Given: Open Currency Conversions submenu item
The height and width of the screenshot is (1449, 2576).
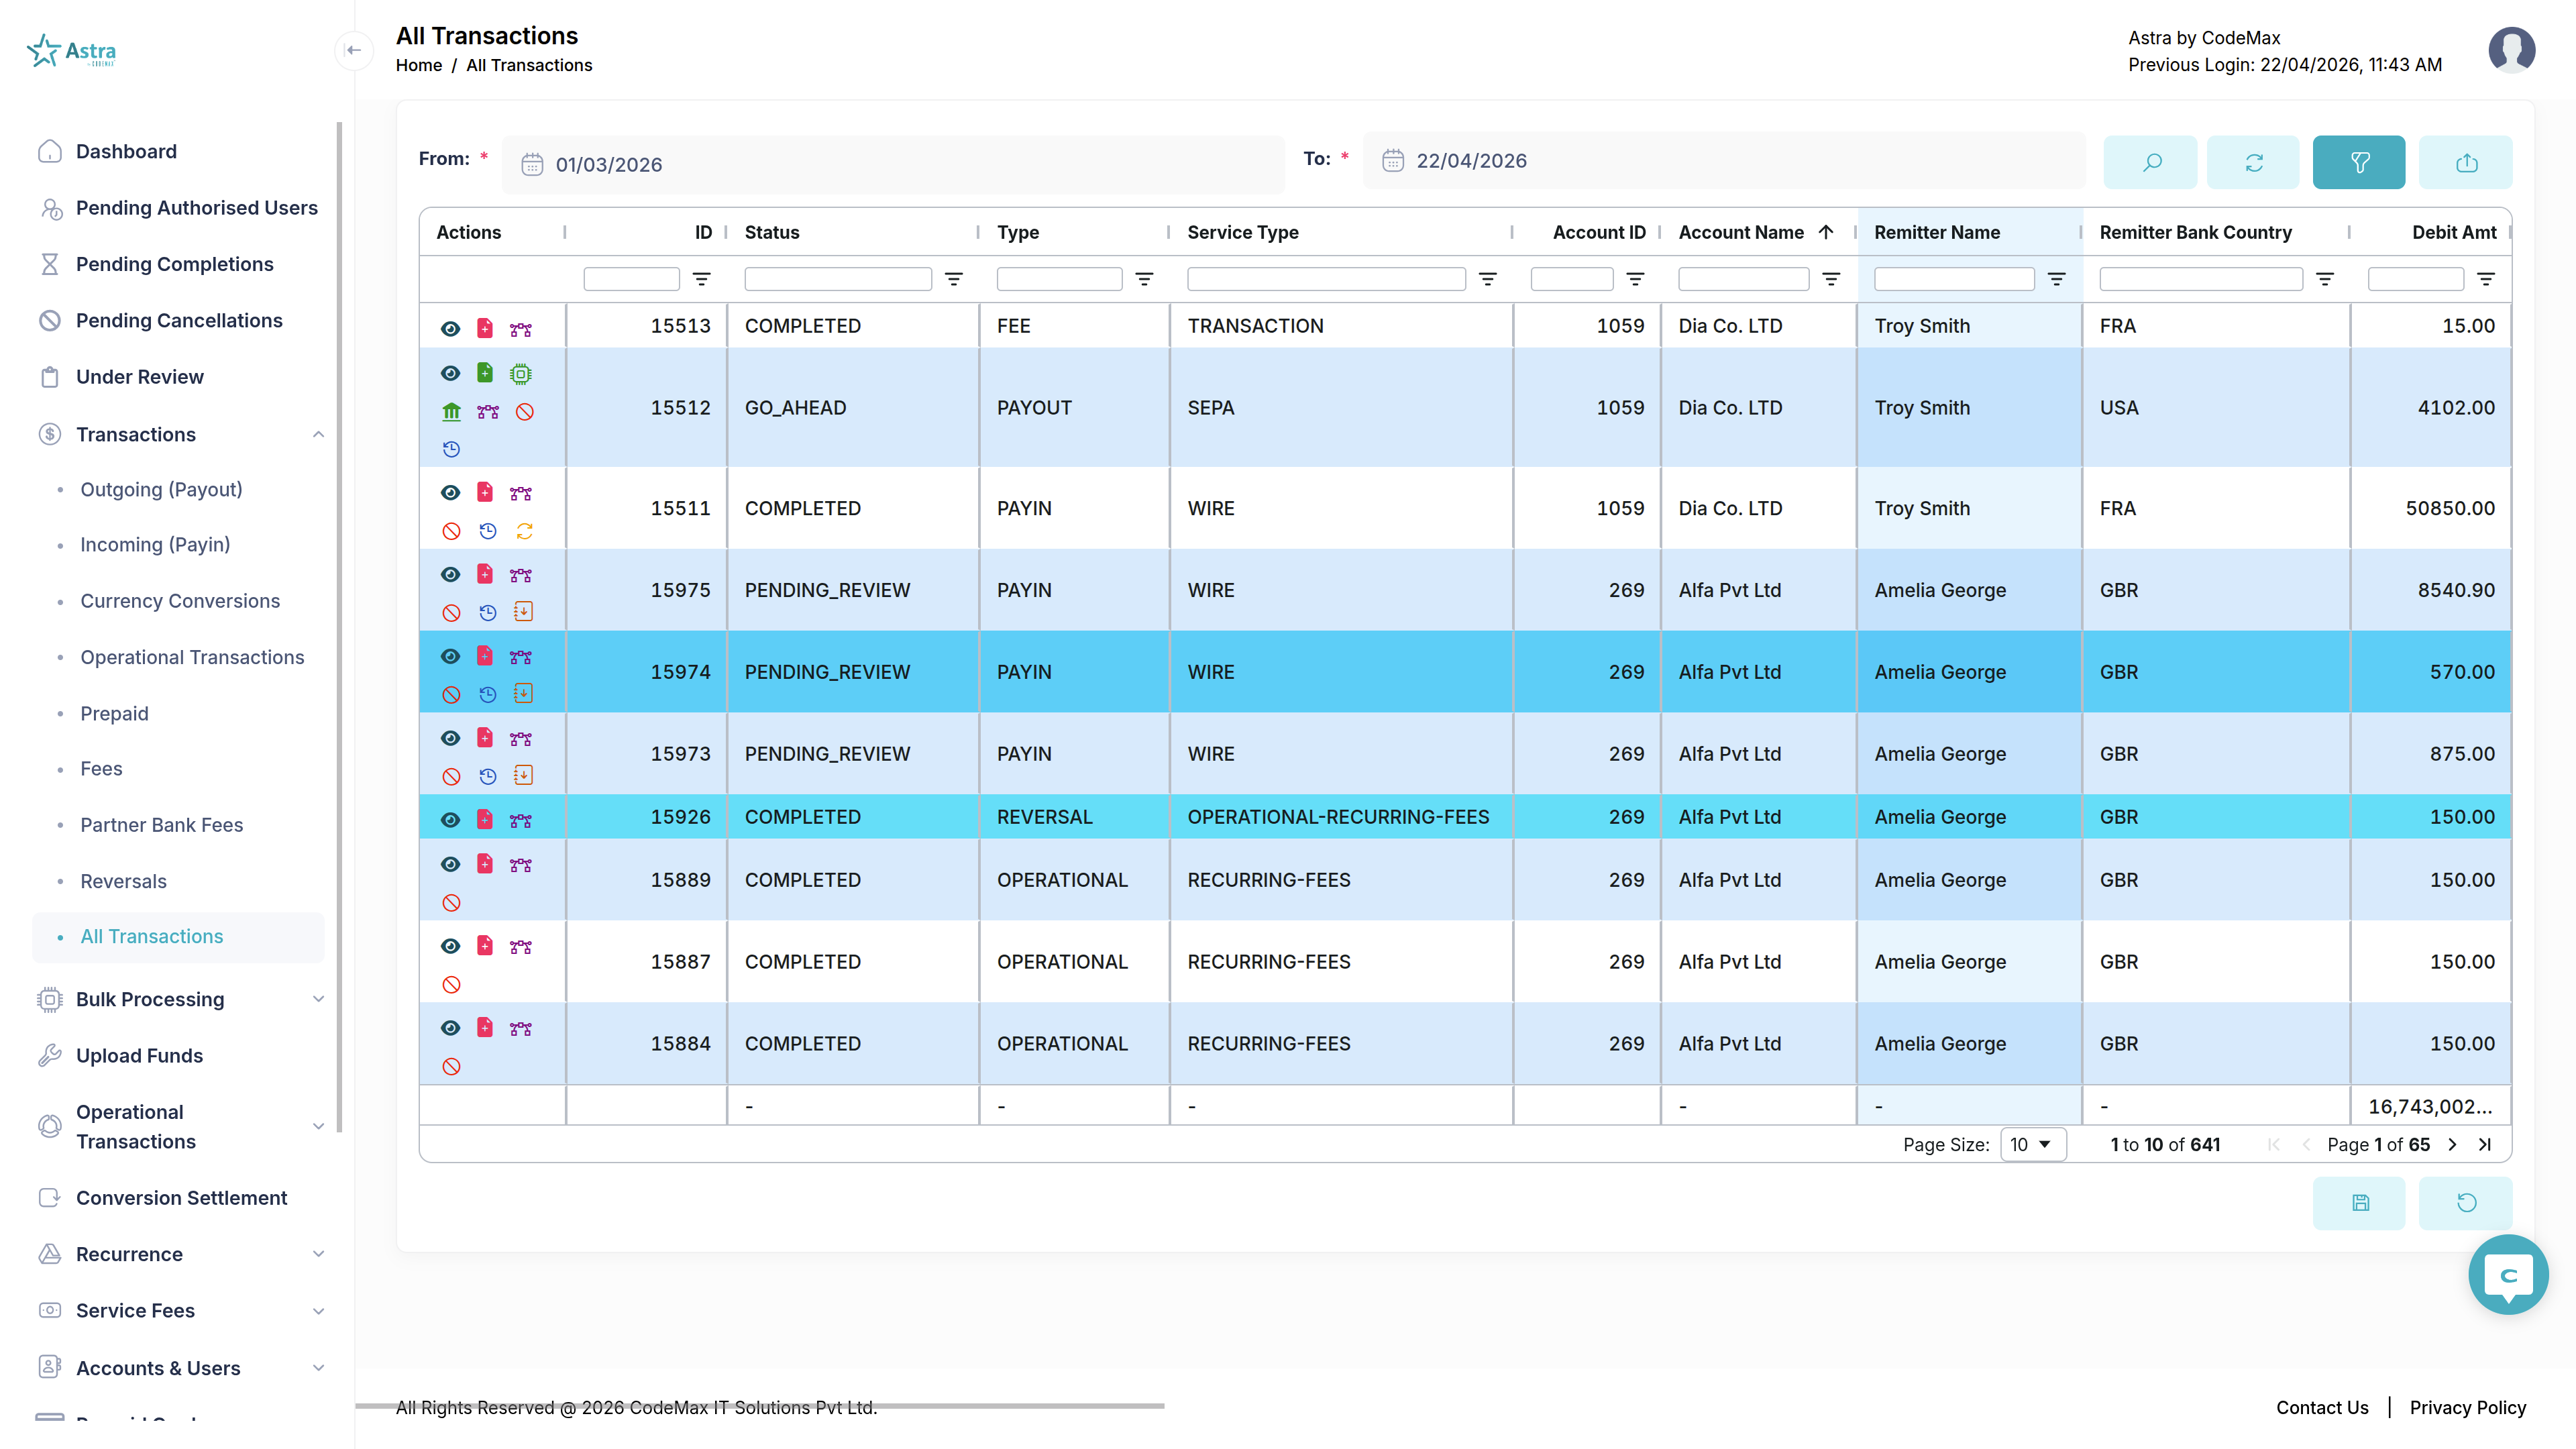Looking at the screenshot, I should coord(180,602).
